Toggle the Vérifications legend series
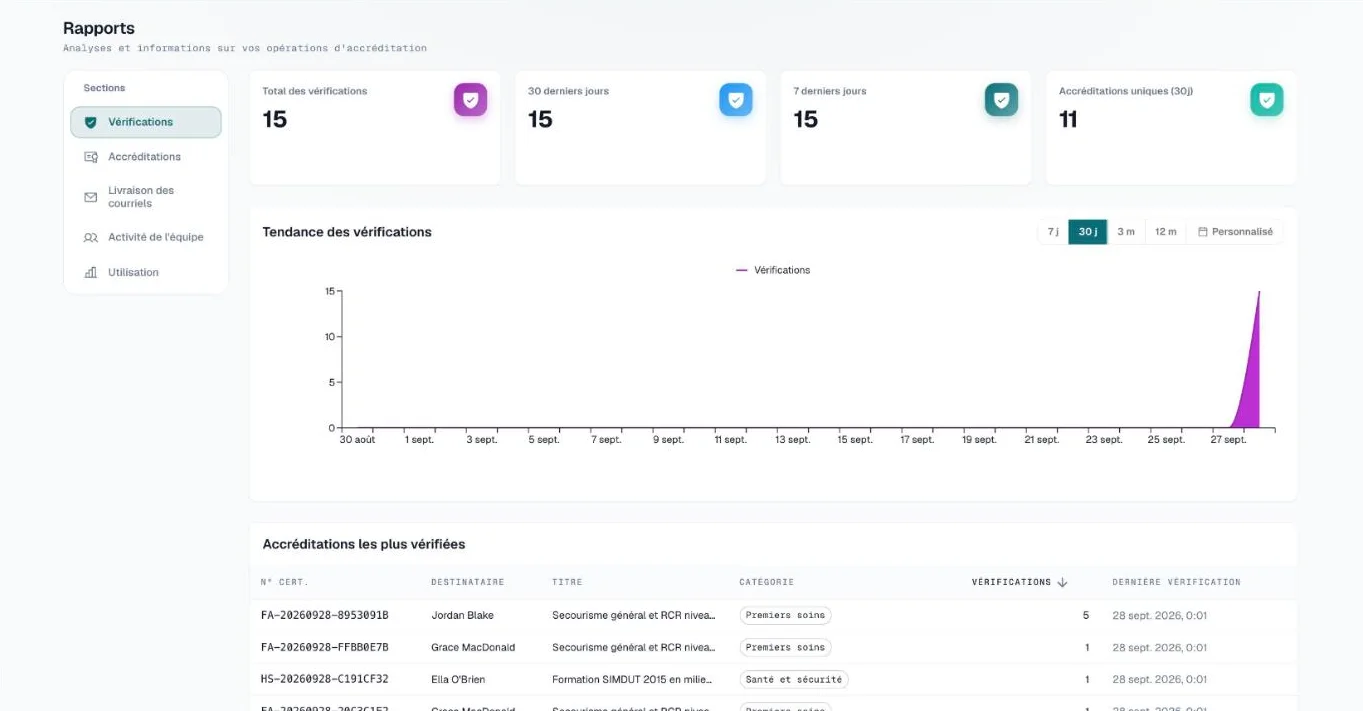The image size is (1363, 711). point(773,270)
